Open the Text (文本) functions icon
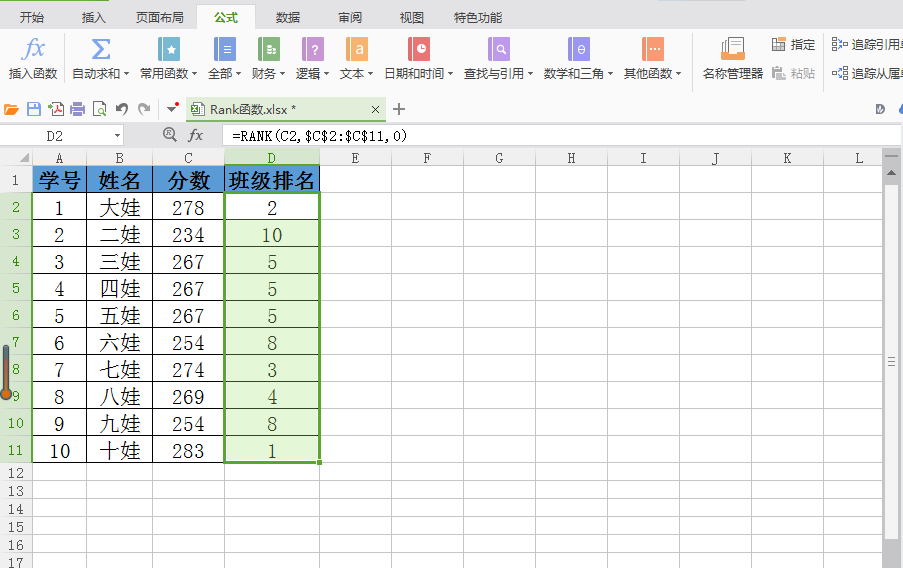The width and height of the screenshot is (903, 568). [357, 50]
